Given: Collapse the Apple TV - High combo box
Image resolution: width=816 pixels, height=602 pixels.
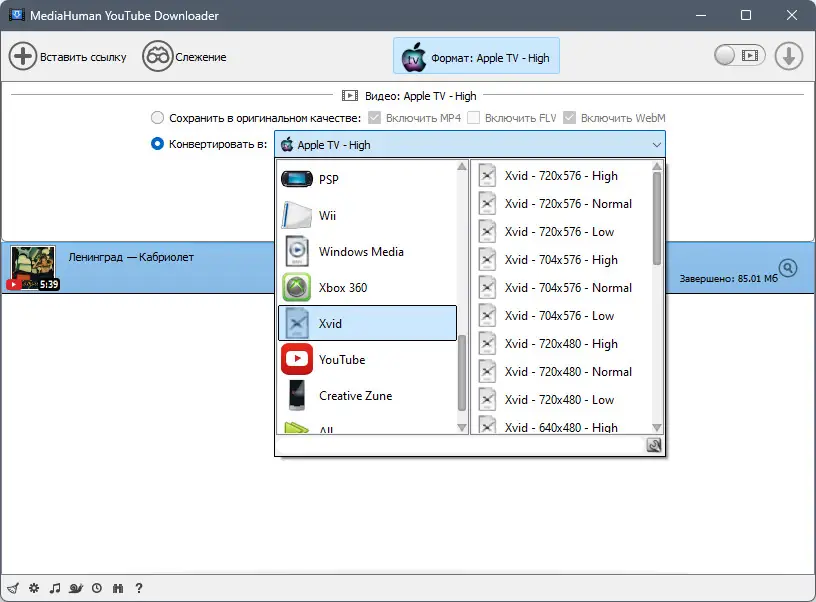Looking at the screenshot, I should [x=469, y=144].
